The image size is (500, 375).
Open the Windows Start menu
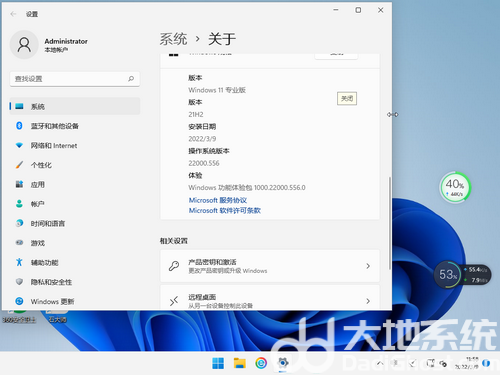point(218,363)
